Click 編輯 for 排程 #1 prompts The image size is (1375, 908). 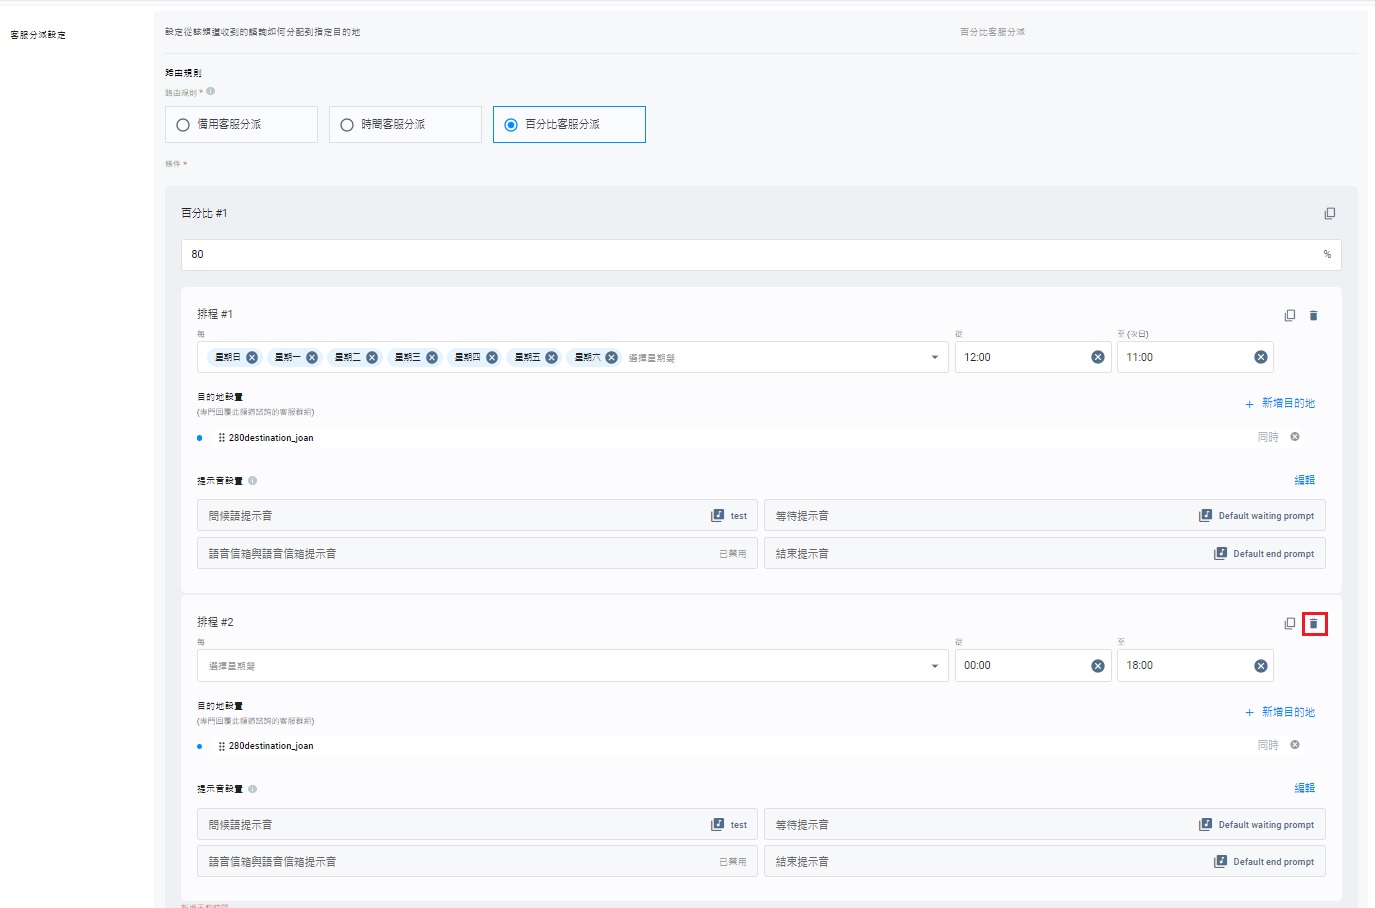[1305, 480]
